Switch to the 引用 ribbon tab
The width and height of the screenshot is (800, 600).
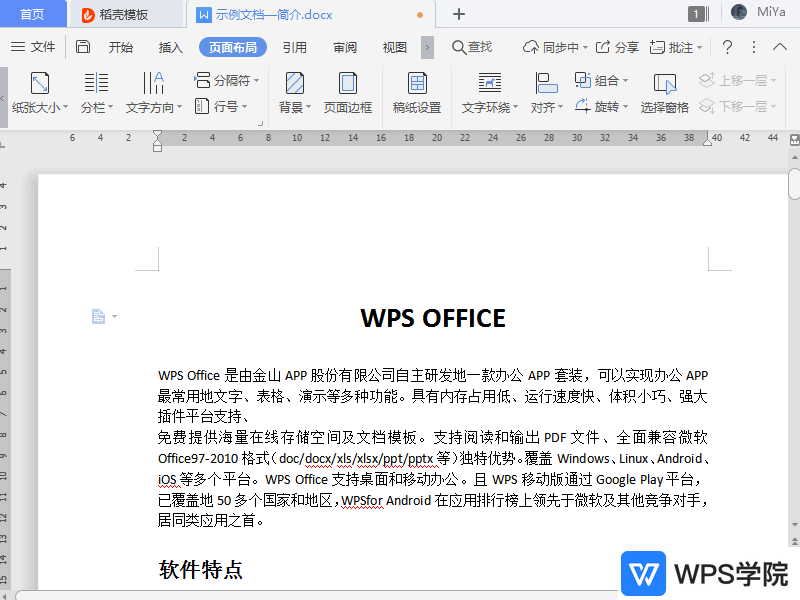(x=295, y=46)
